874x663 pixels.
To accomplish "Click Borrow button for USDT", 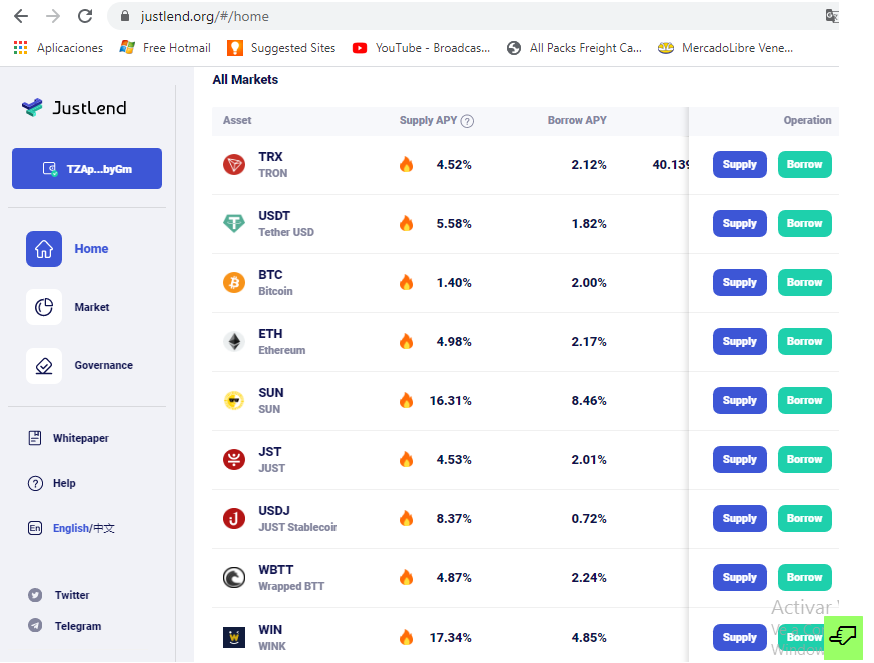I will point(804,224).
